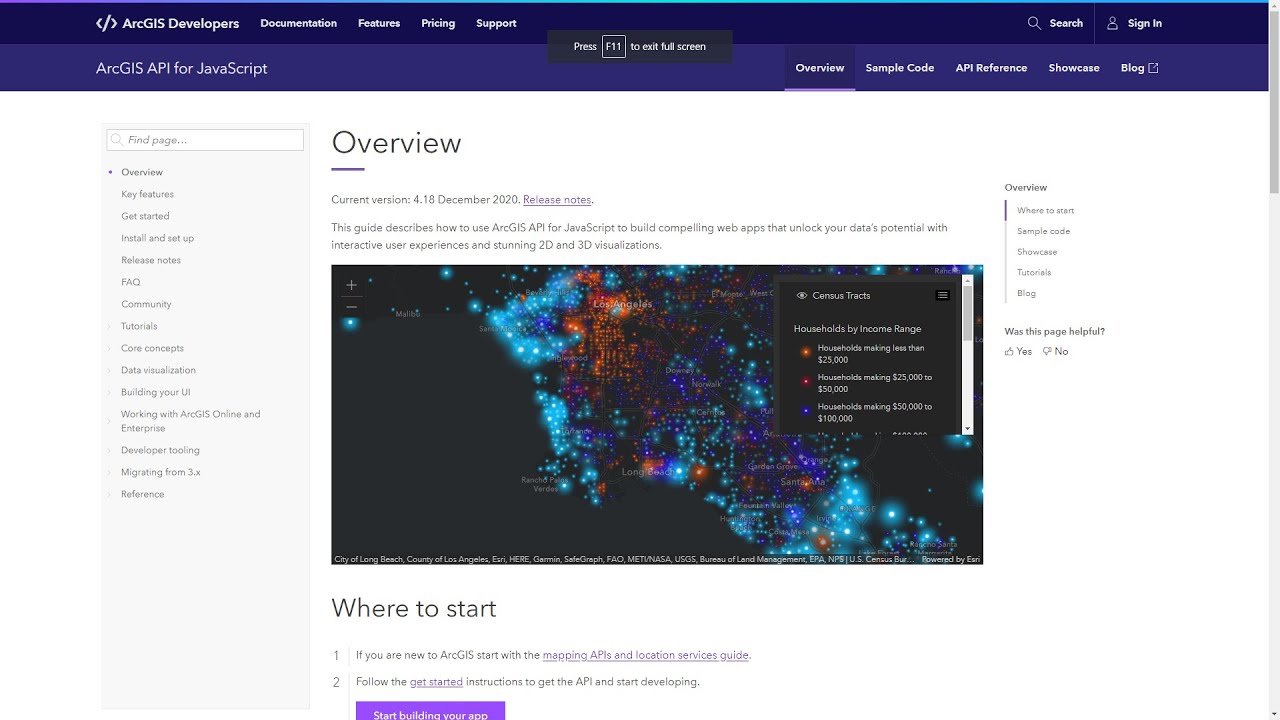Click the Start building your app button
This screenshot has width=1280, height=720.
(x=430, y=711)
